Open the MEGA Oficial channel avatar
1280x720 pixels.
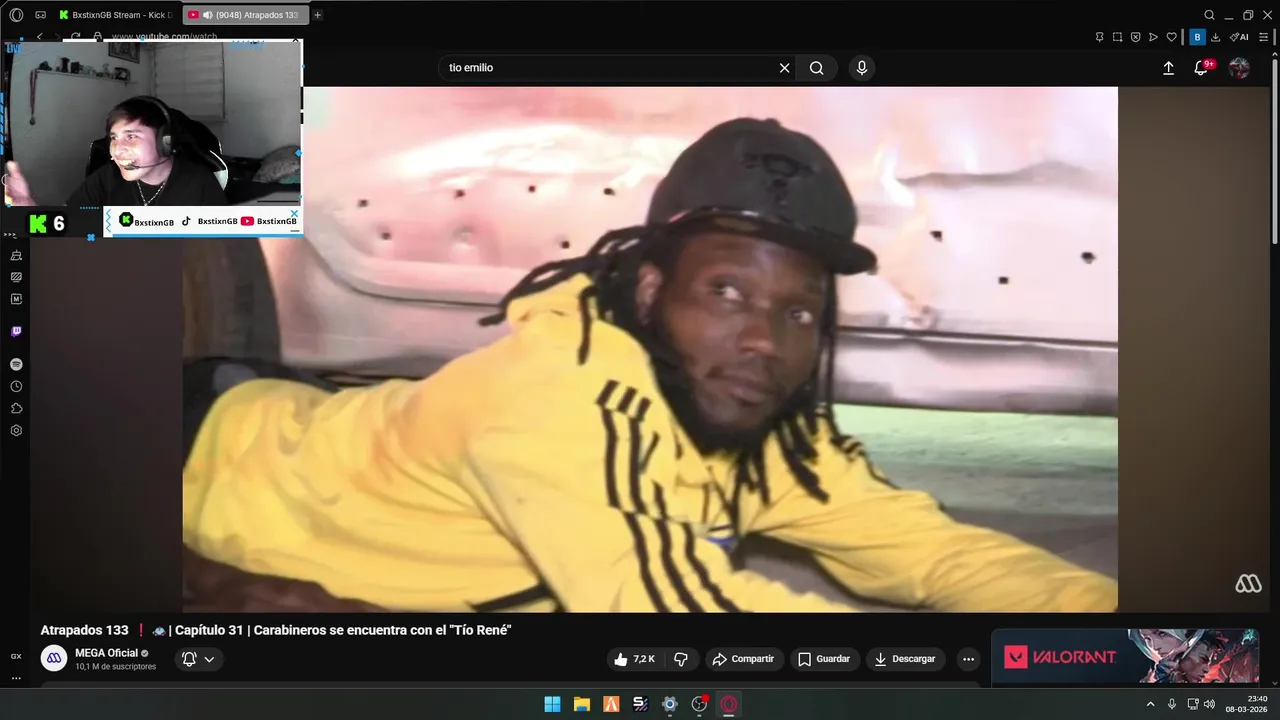tap(55, 658)
